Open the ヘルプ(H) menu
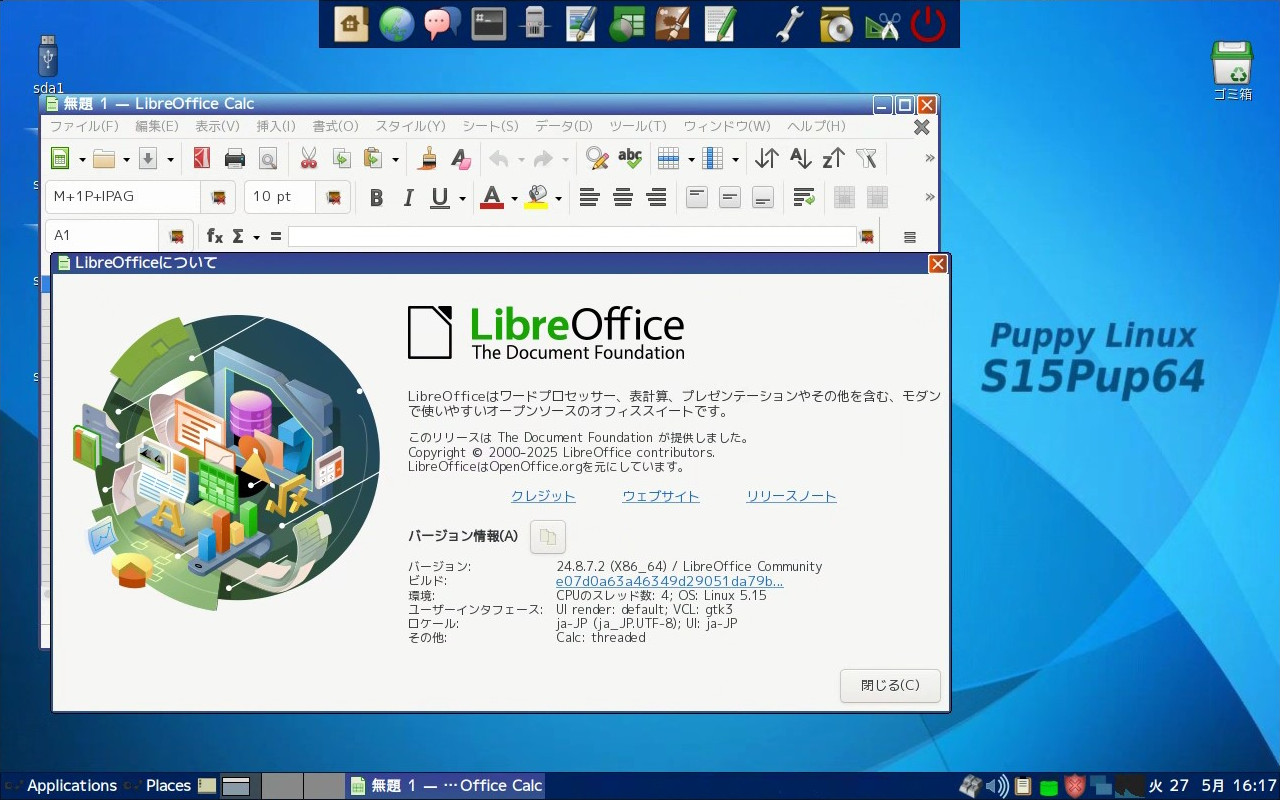The height and width of the screenshot is (800, 1280). pos(816,126)
